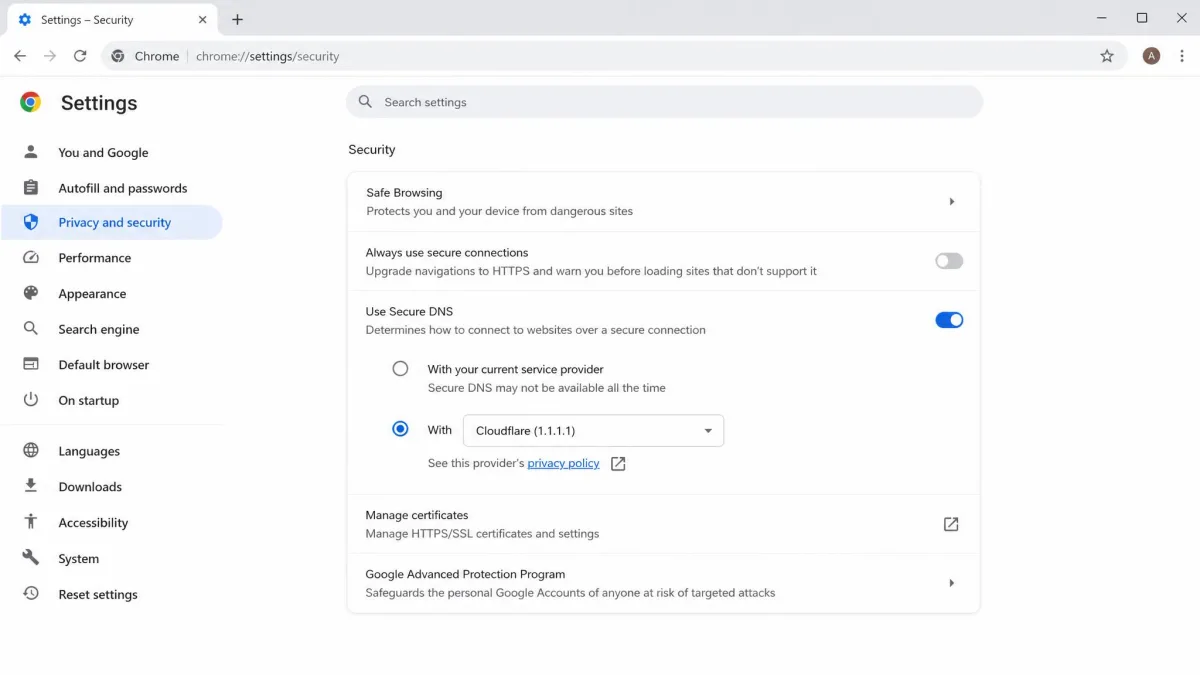Go to Performance settings

(95, 258)
